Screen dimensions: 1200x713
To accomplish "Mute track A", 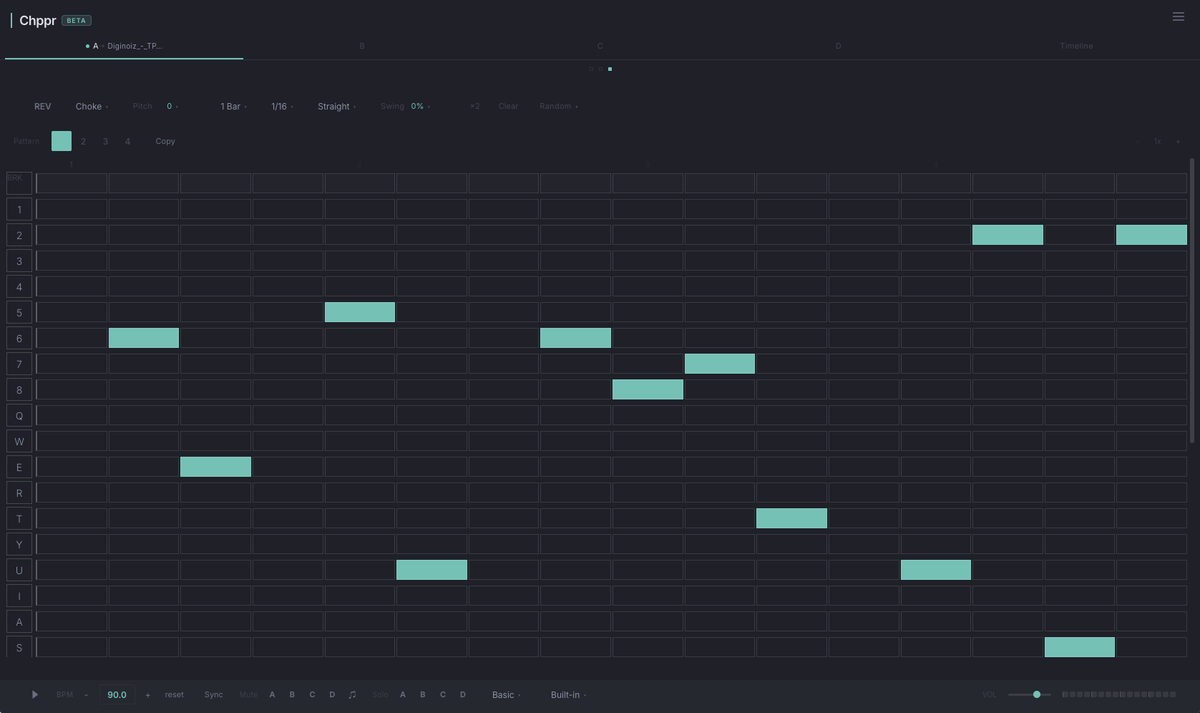I will pos(272,694).
